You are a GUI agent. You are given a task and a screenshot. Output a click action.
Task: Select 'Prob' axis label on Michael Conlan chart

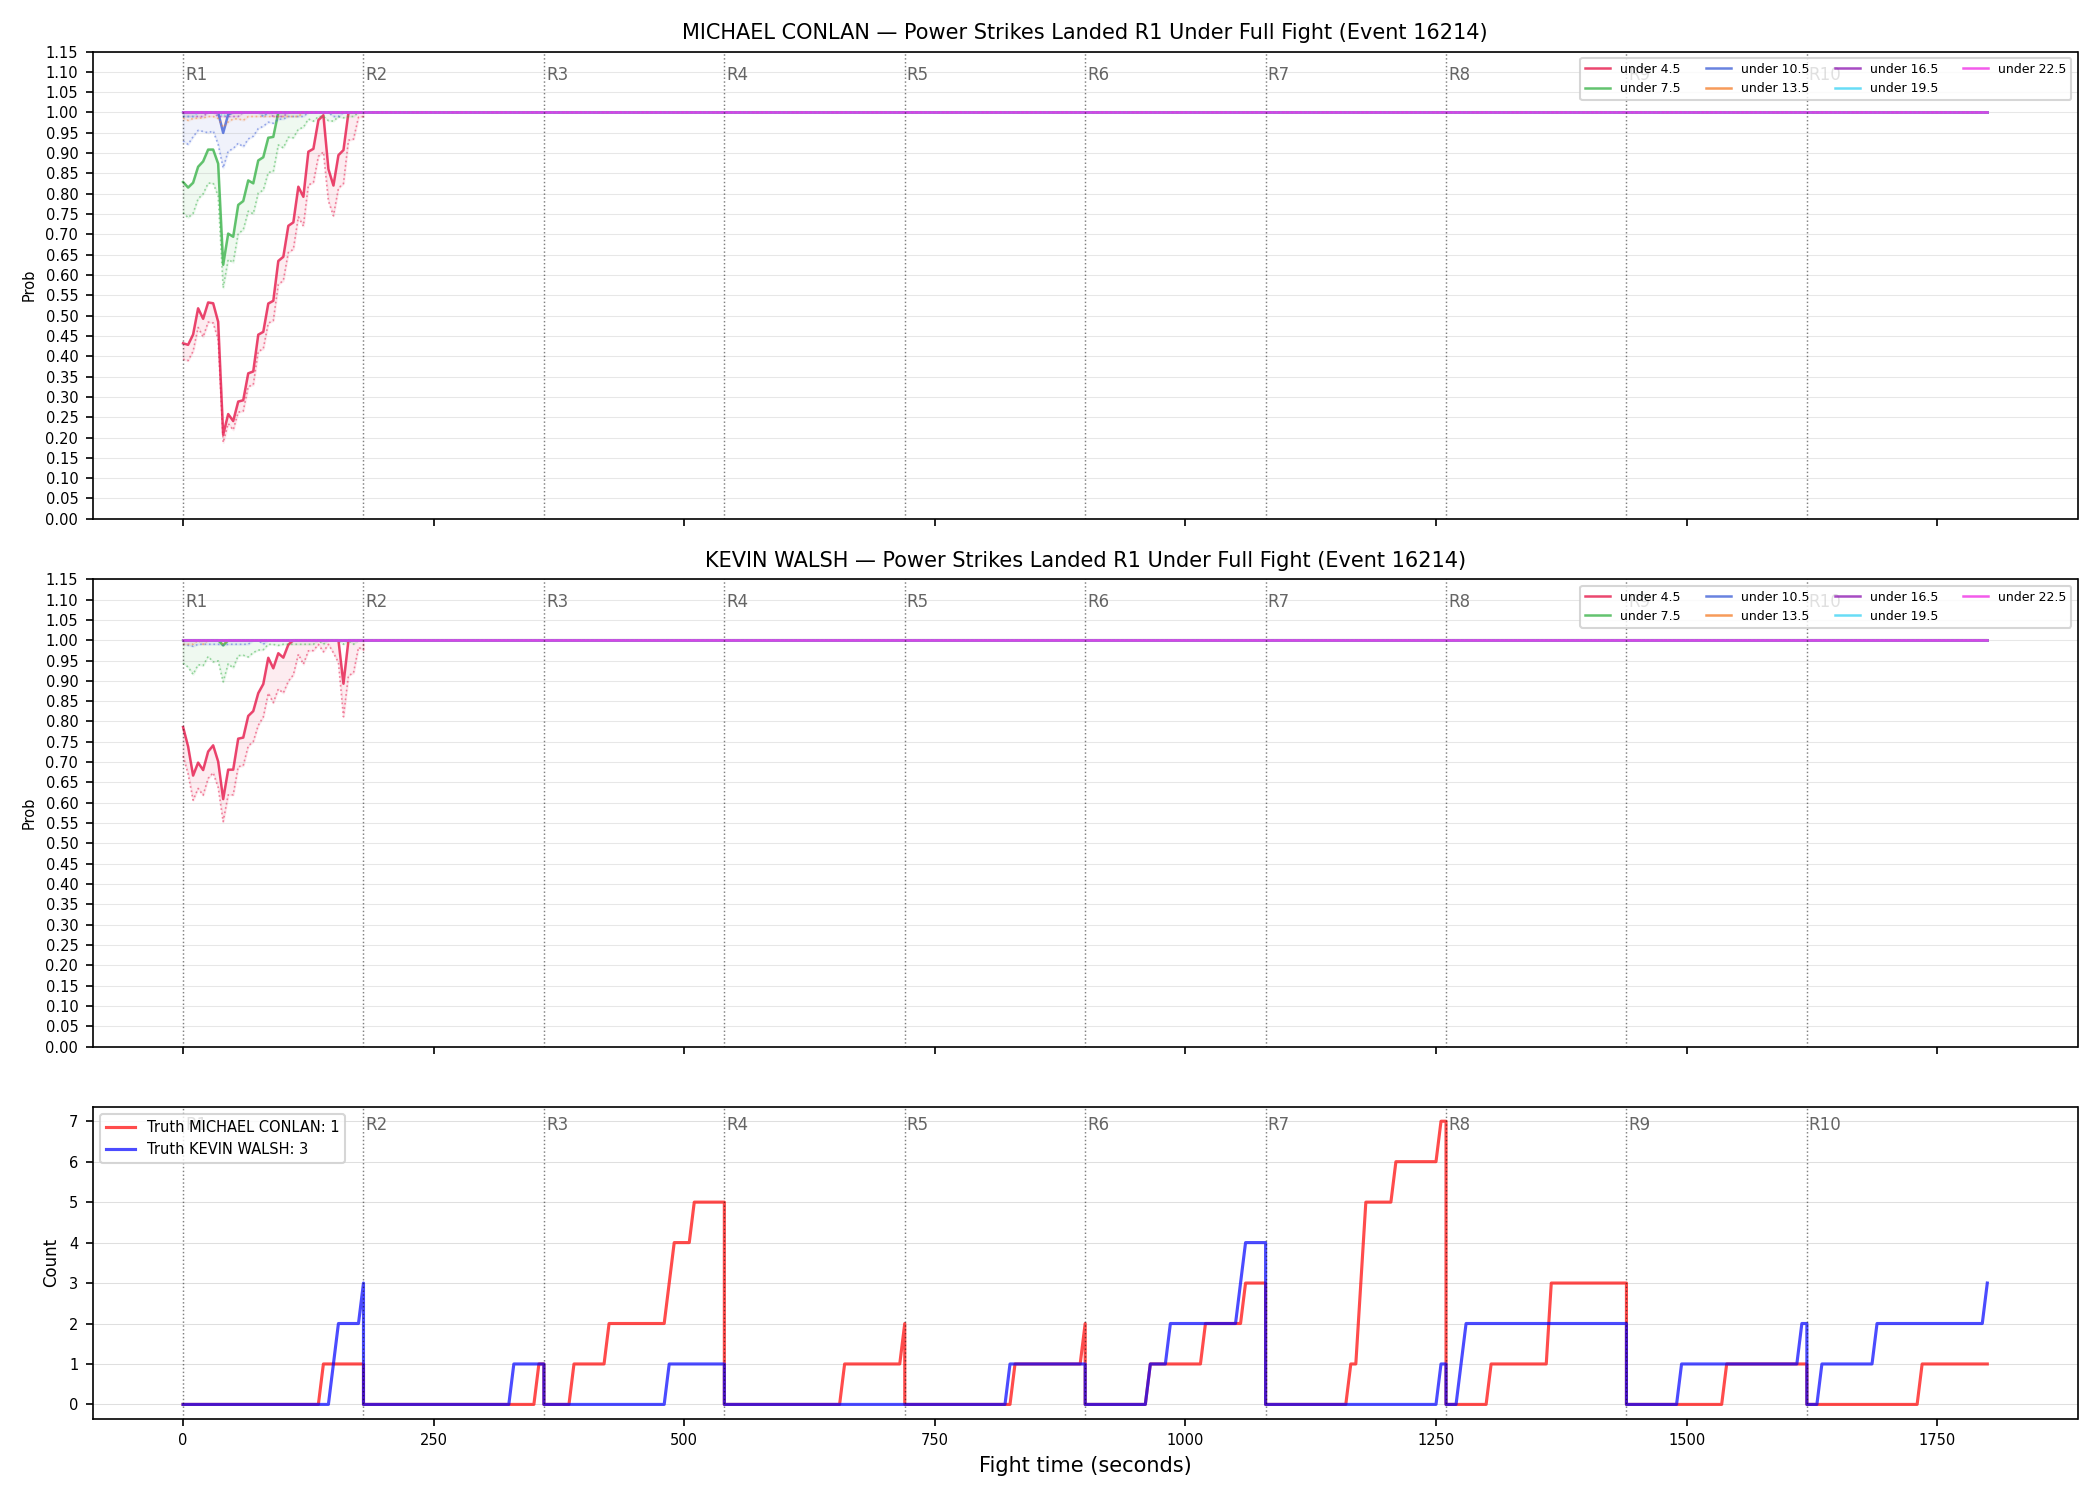[x=29, y=286]
